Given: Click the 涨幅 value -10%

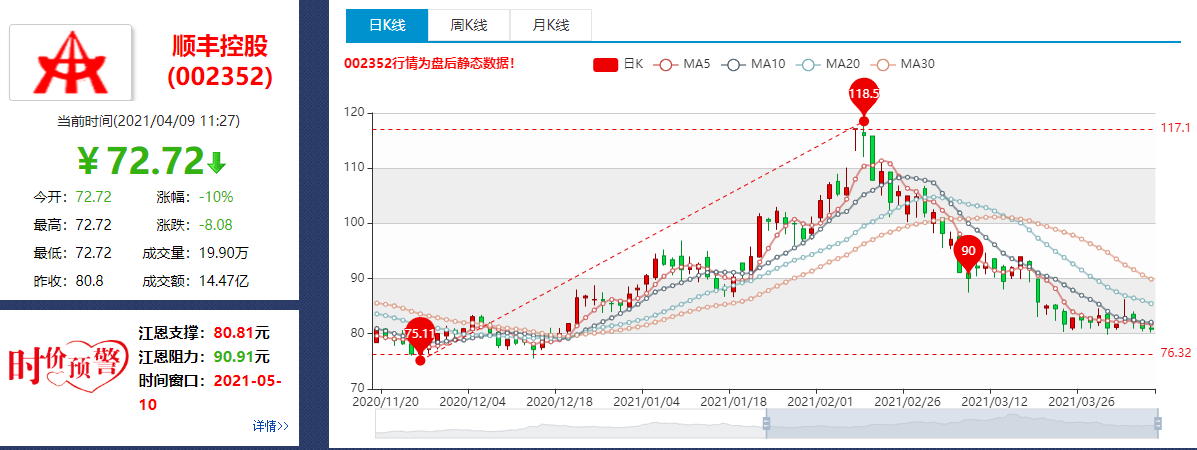Looking at the screenshot, I should [216, 197].
